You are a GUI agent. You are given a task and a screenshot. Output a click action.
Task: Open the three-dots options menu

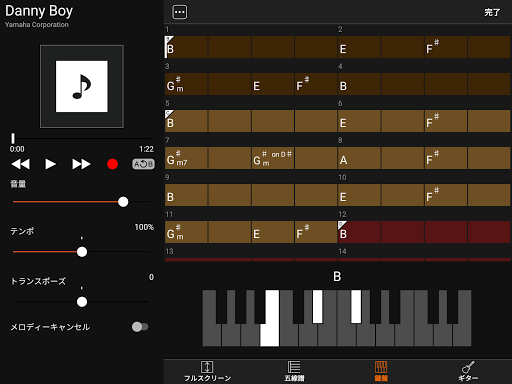pos(180,12)
